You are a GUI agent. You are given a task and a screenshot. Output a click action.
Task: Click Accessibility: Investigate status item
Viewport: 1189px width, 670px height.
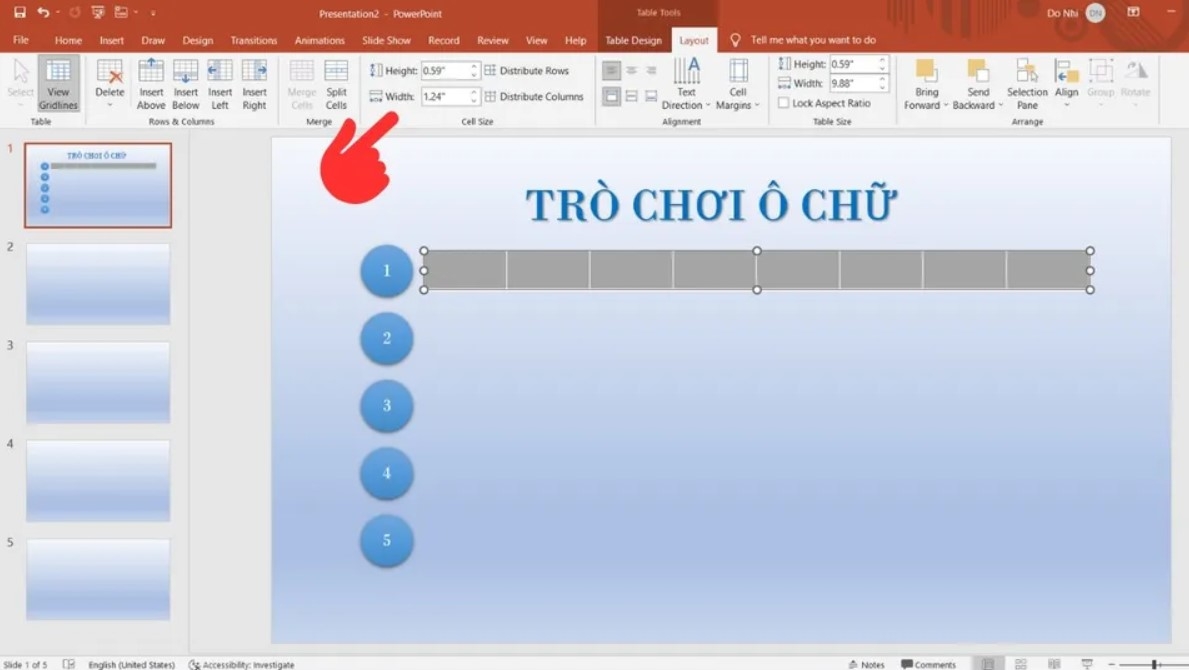coord(242,664)
